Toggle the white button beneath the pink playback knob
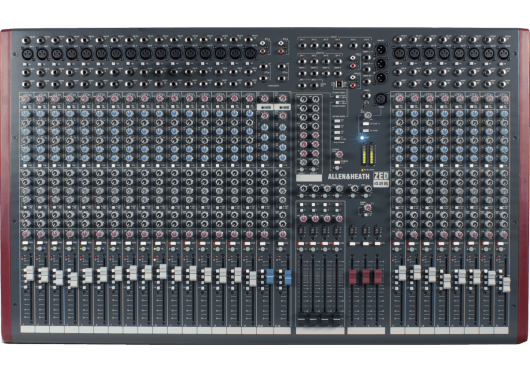This screenshot has height=371, width=530. point(337,163)
